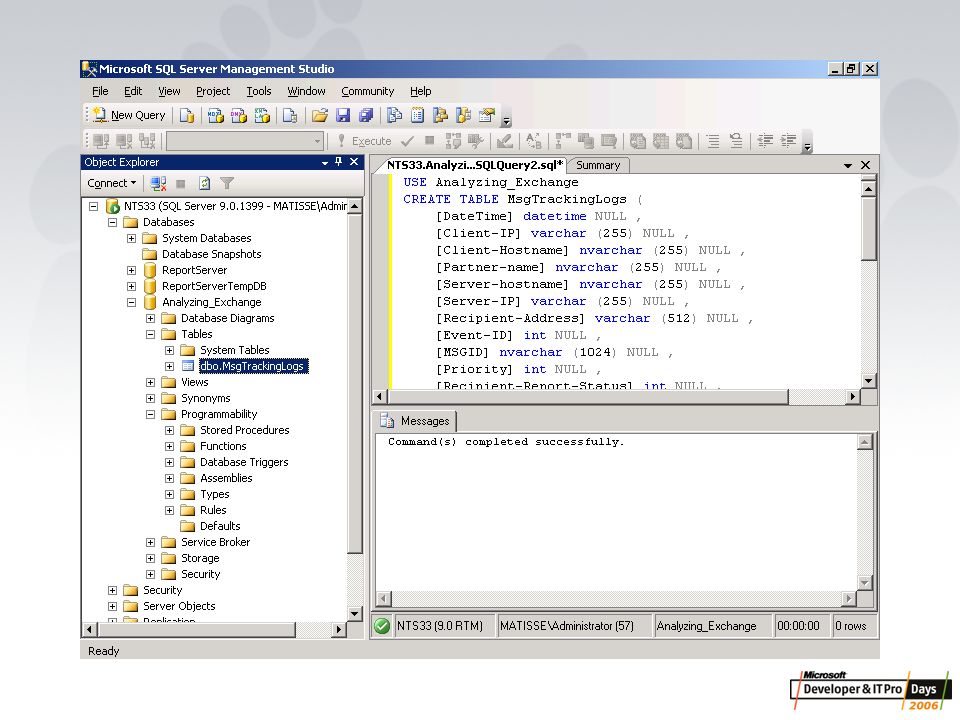Toggle Include Actual Execution Plan
Screen dimensions: 960x720
[x=563, y=141]
